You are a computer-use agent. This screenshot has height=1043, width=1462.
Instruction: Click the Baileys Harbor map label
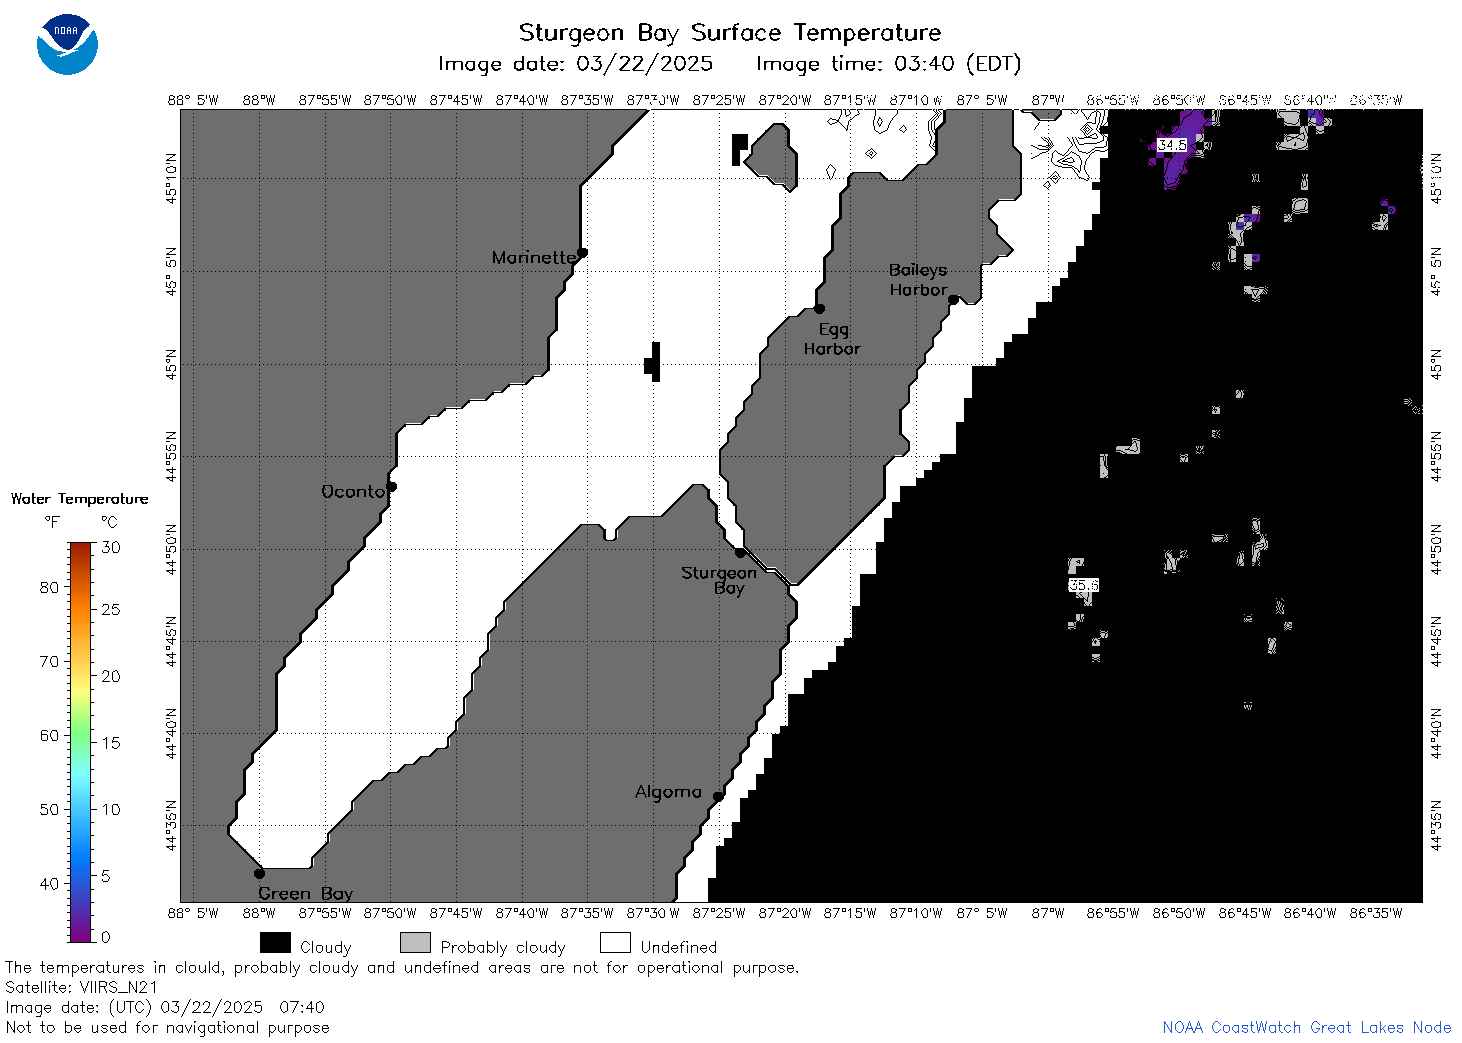pyautogui.click(x=918, y=280)
